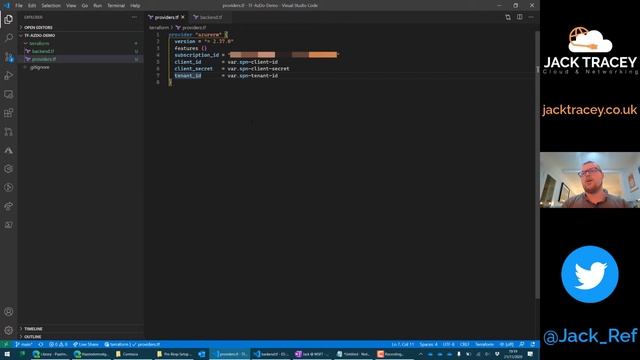Open the Manage gear in the activity bar
The height and width of the screenshot is (360, 640).
pos(9,330)
